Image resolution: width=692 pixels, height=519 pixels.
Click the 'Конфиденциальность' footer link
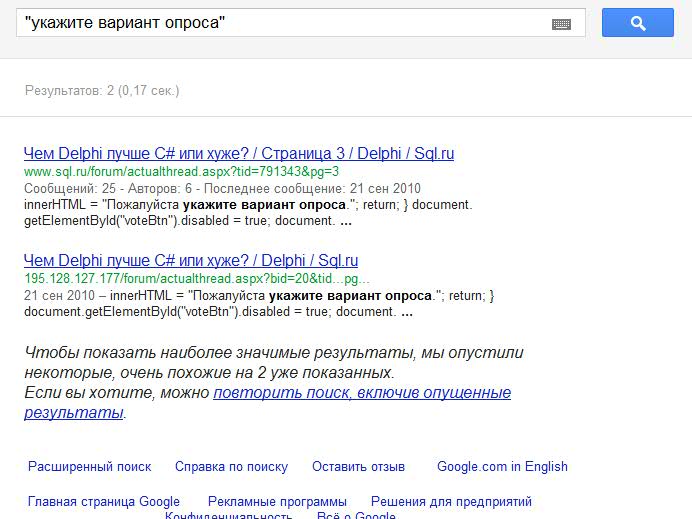pyautogui.click(x=228, y=515)
